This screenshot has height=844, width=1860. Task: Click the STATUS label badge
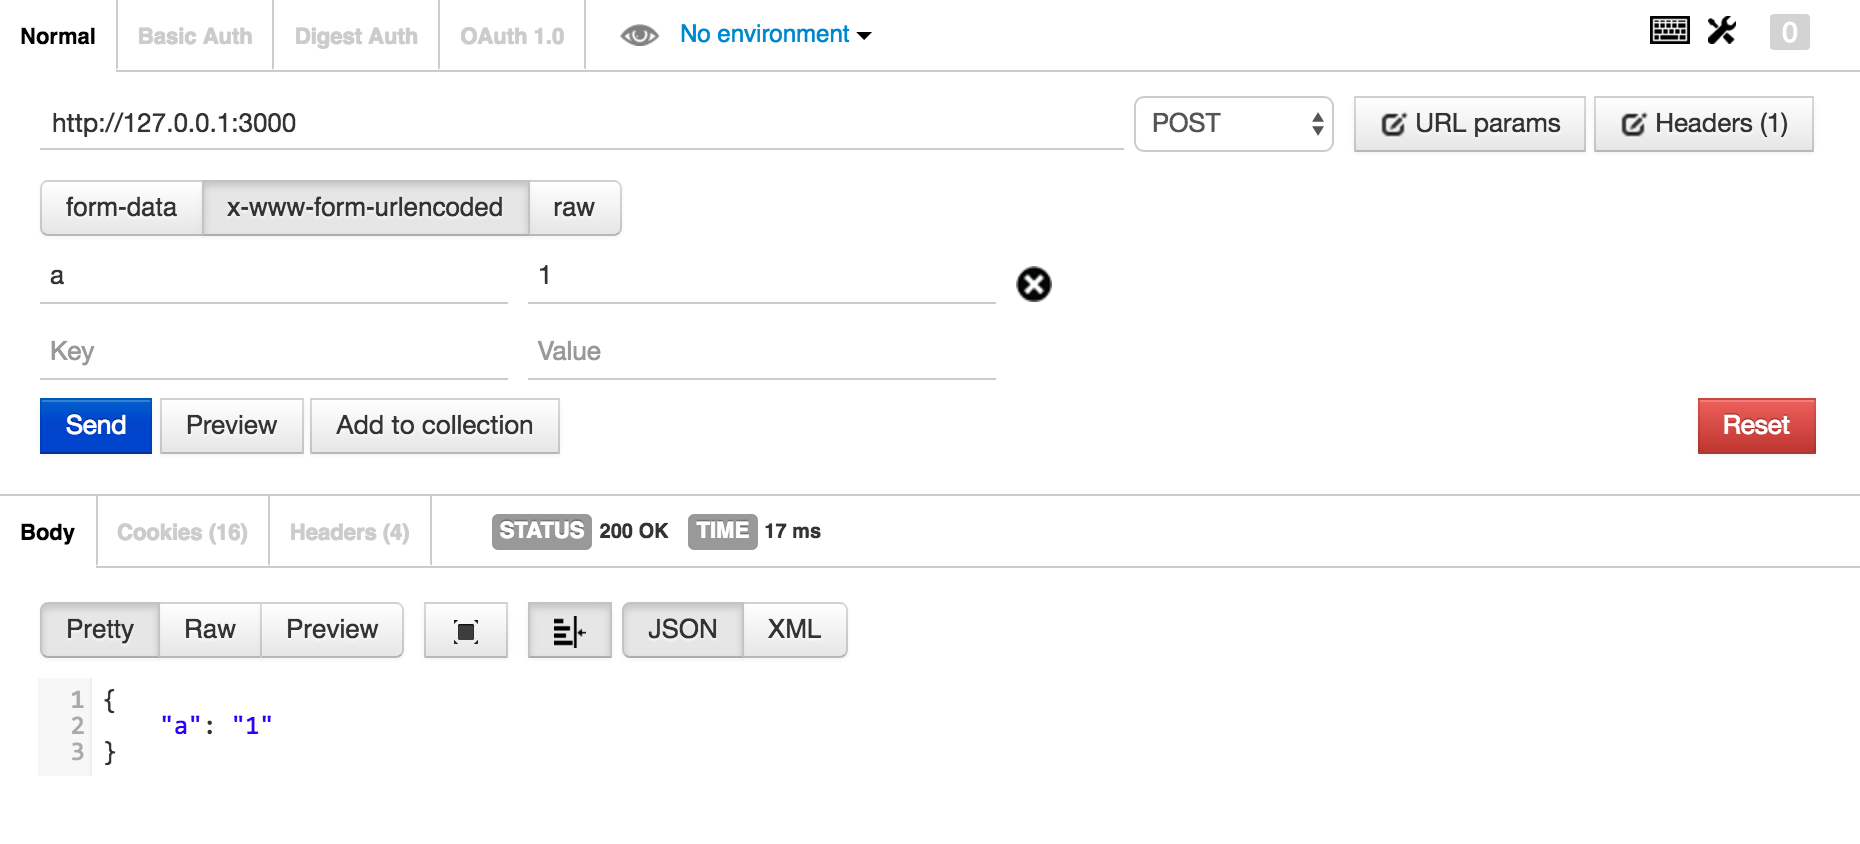click(x=542, y=531)
